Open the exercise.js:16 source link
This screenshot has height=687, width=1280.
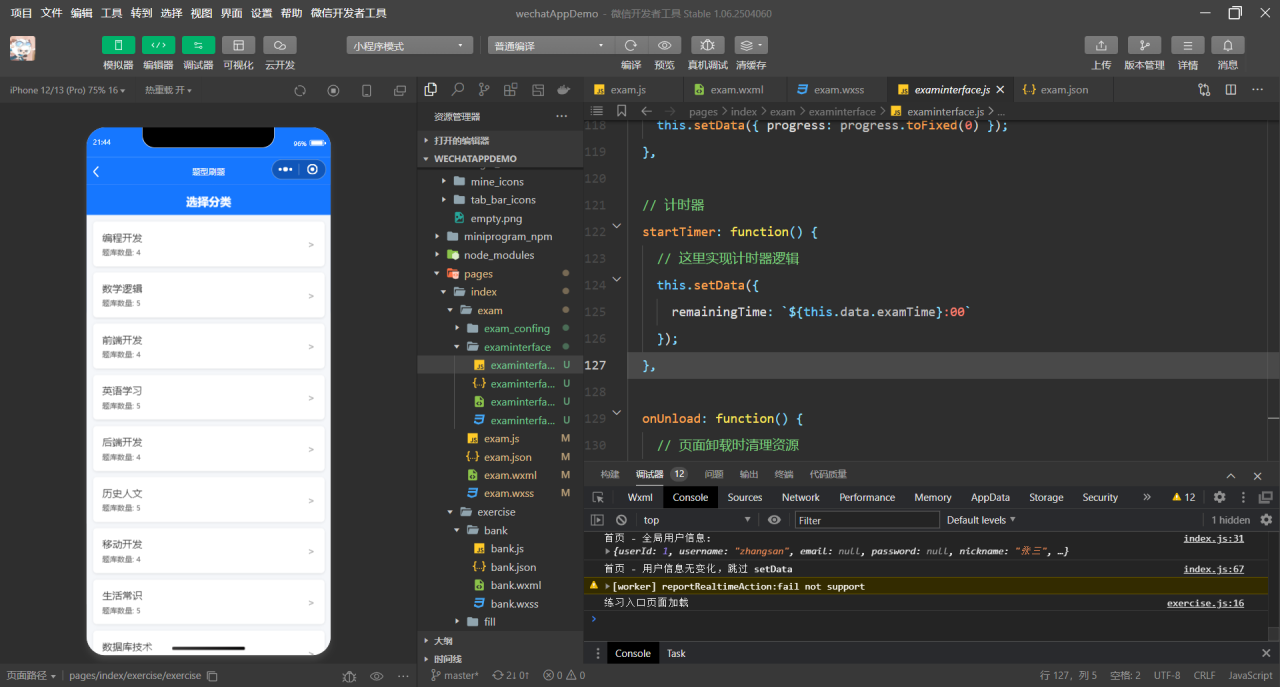[x=1205, y=603]
